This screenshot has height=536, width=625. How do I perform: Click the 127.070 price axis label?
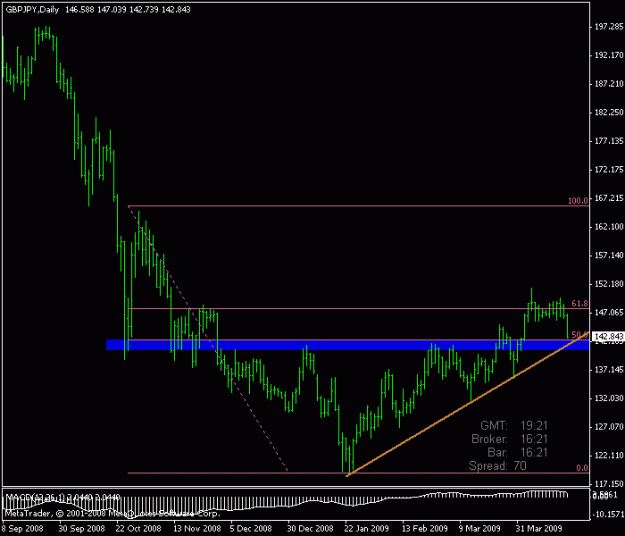pyautogui.click(x=609, y=427)
